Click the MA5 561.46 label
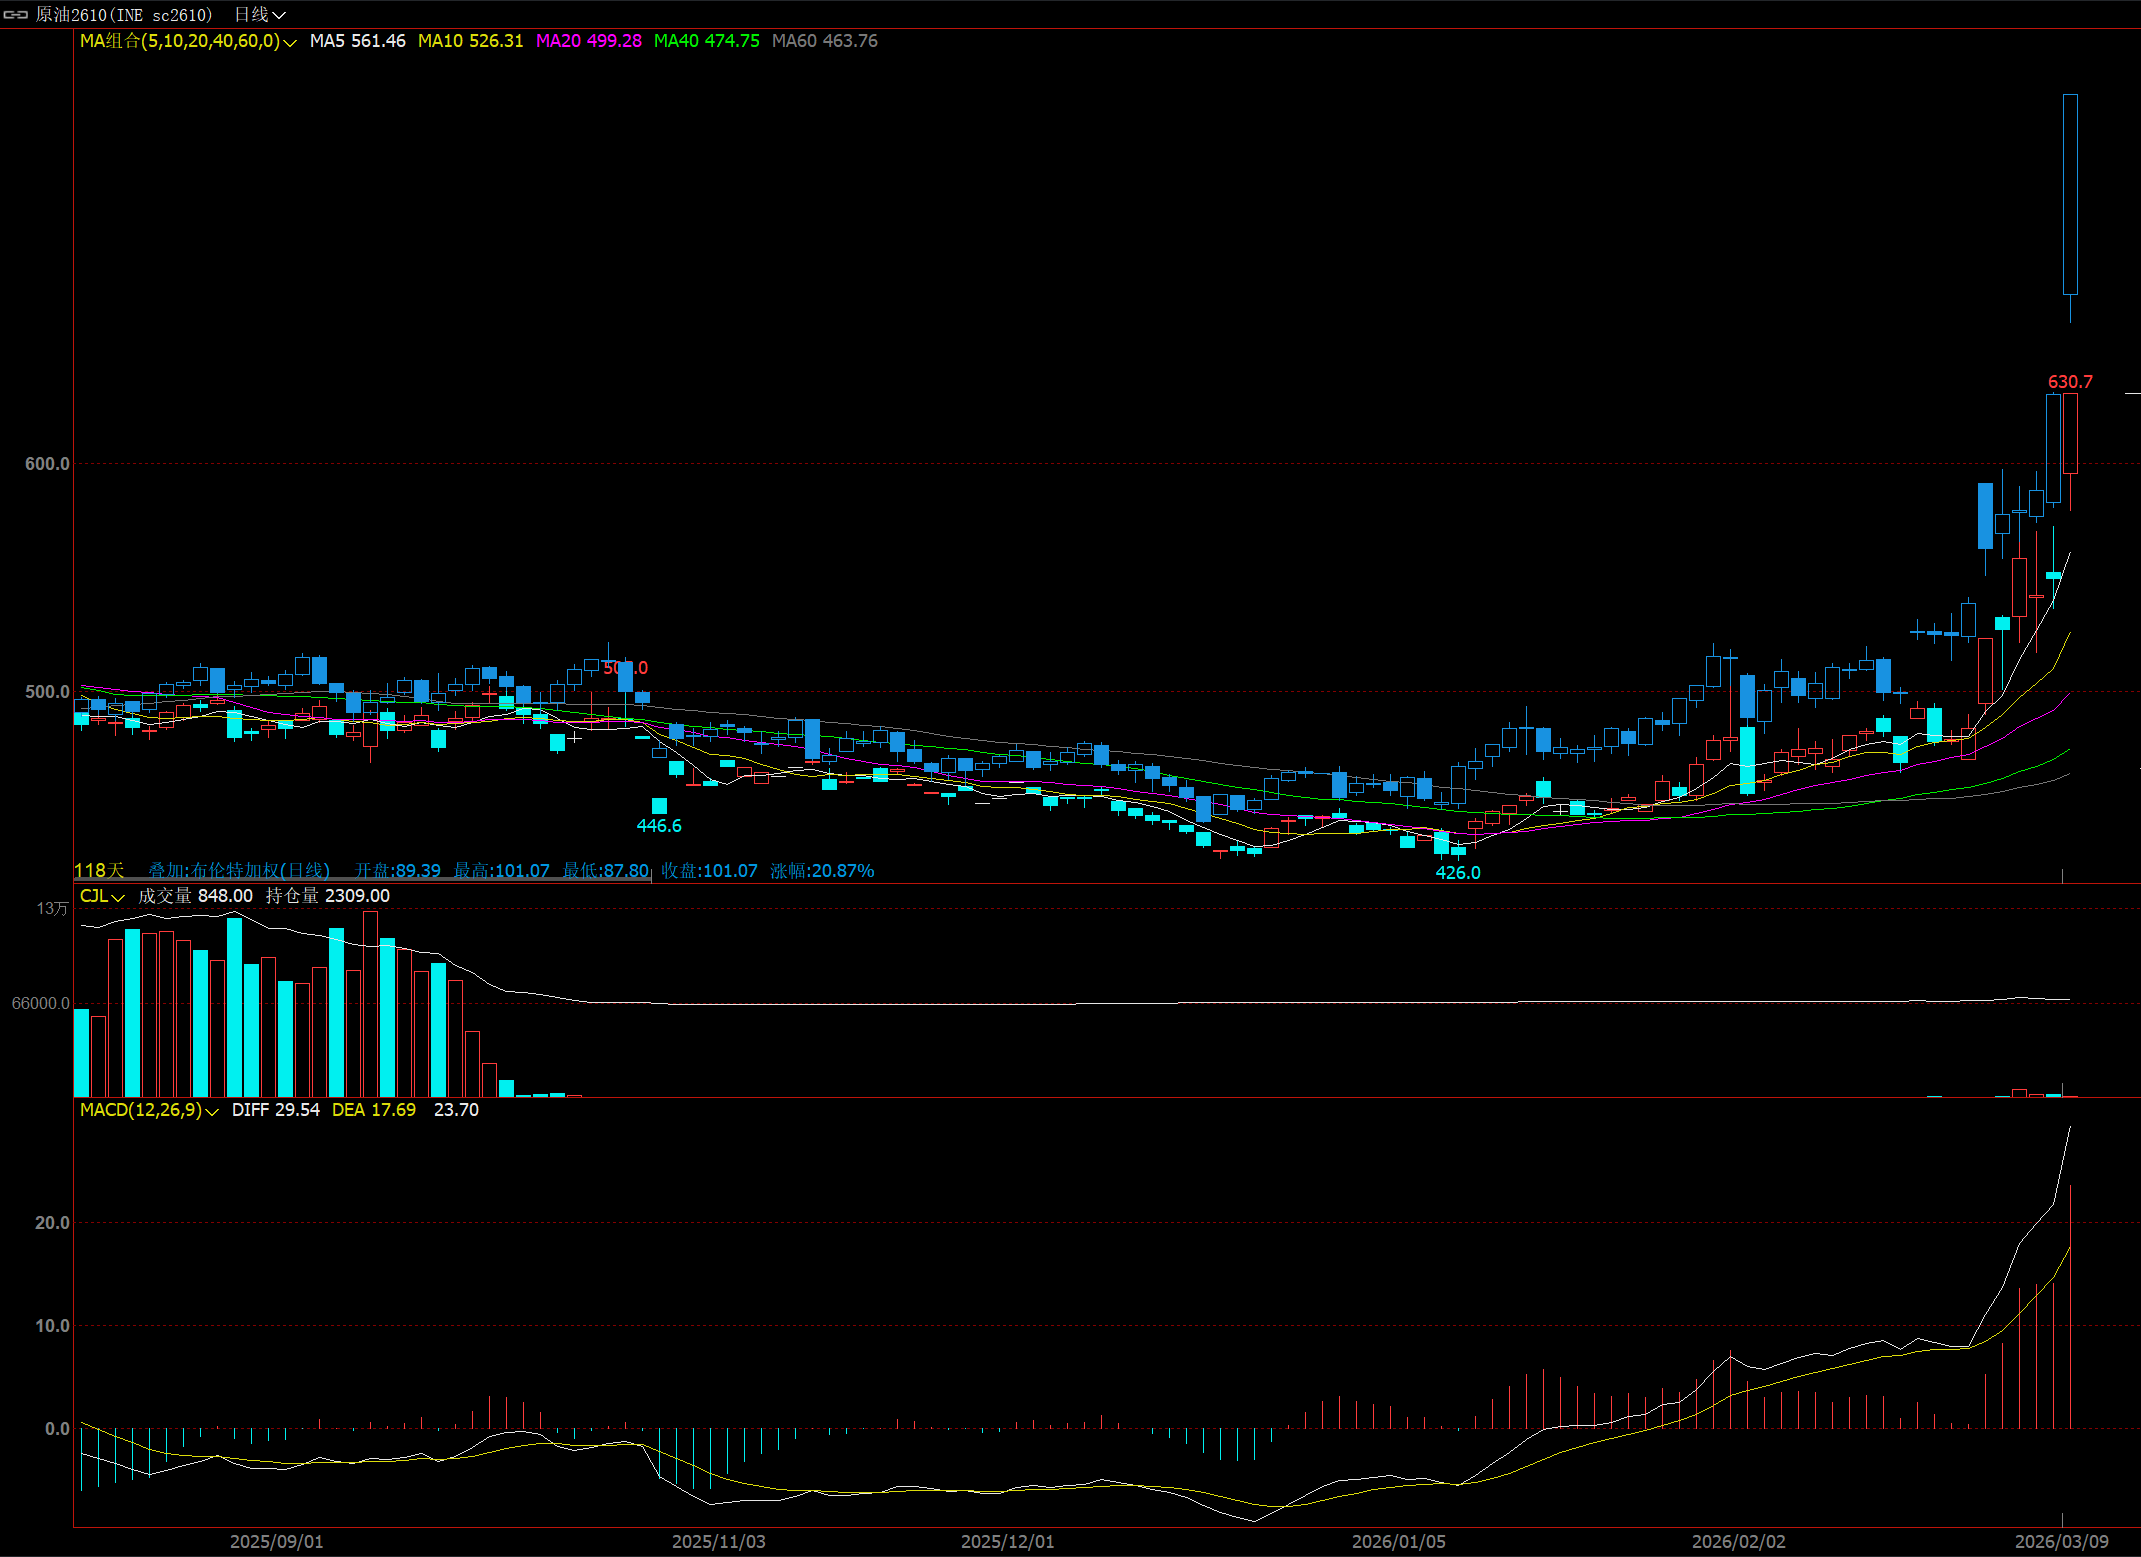2141x1557 pixels. coord(357,41)
